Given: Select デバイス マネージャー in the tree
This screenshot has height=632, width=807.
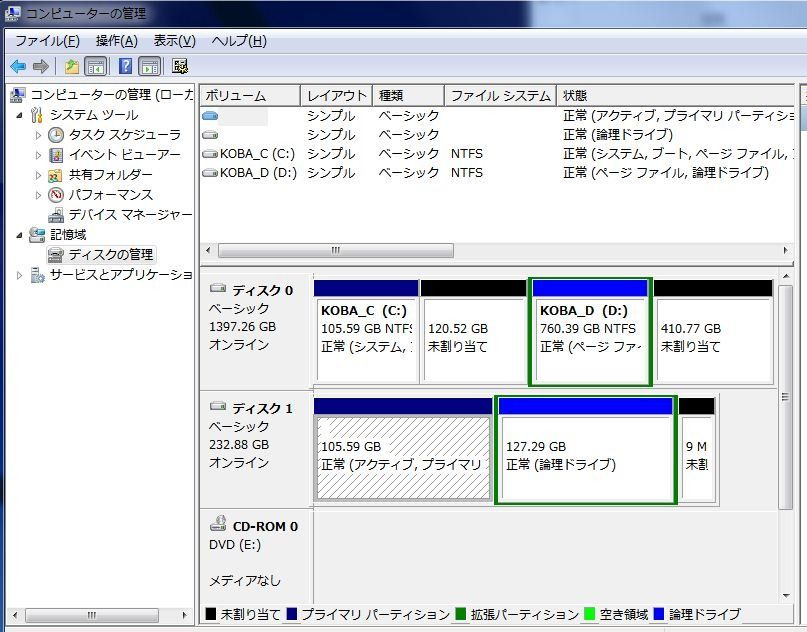Looking at the screenshot, I should [x=130, y=215].
